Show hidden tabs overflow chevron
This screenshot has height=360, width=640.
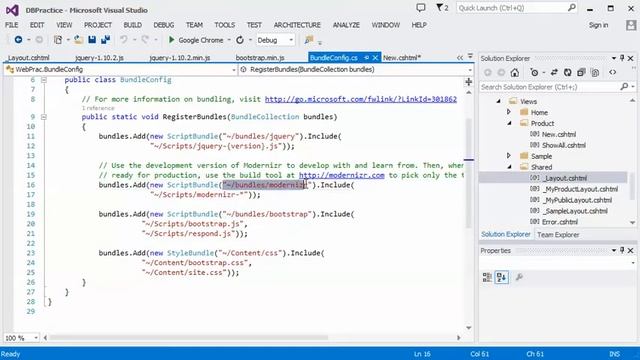tap(460, 58)
